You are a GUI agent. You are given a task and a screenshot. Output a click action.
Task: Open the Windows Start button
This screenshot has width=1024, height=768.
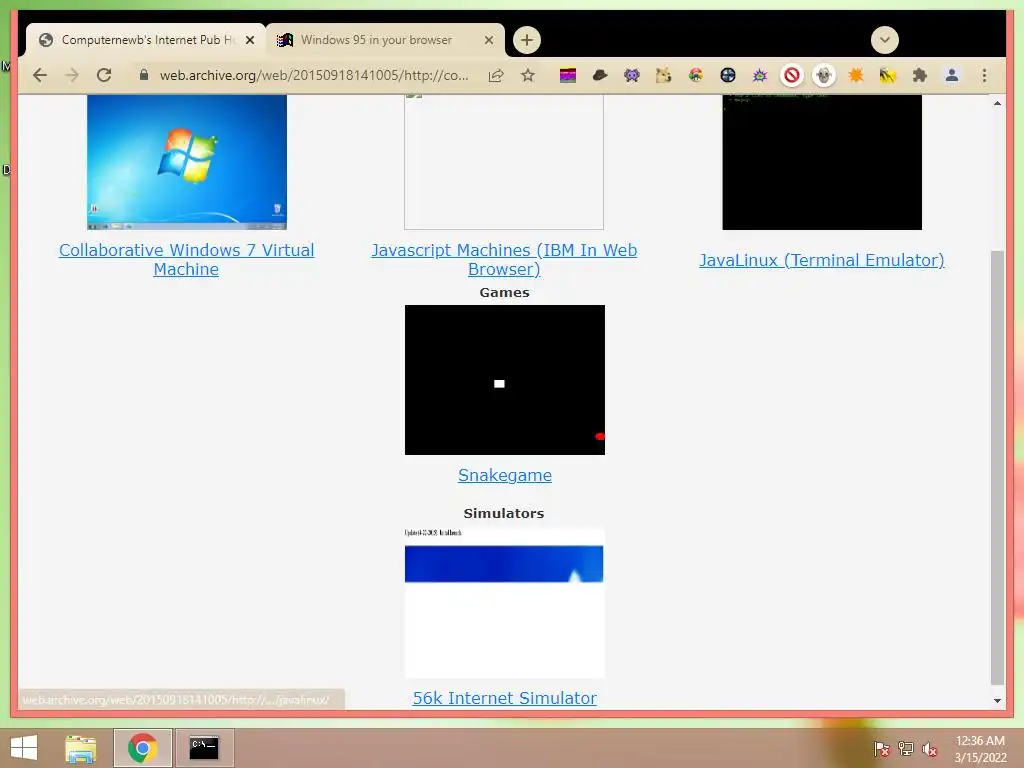(24, 748)
